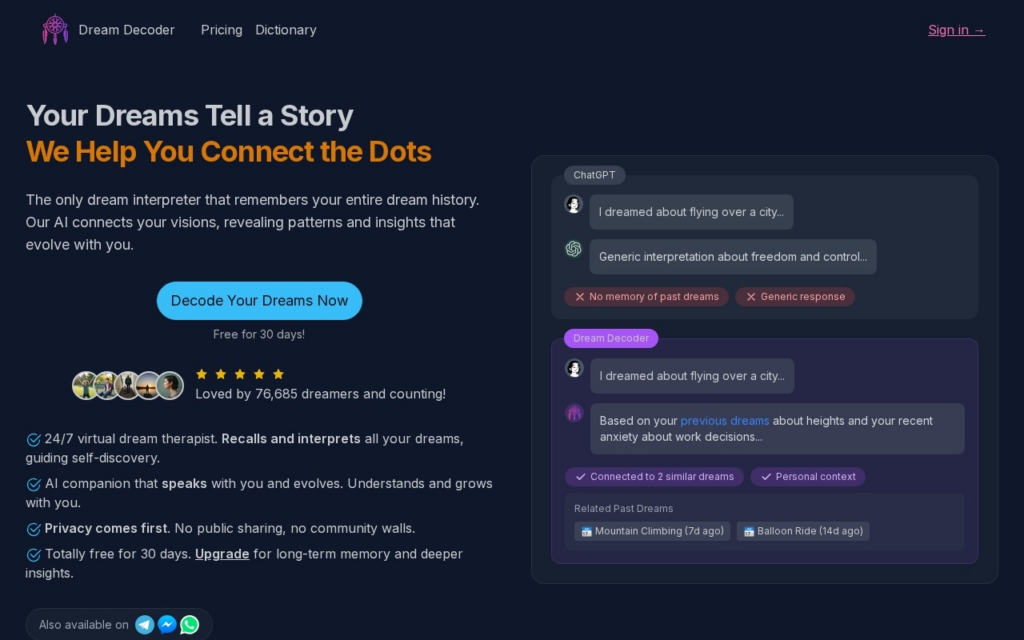1024x640 pixels.
Task: Open the Messenger icon link
Action: tap(167, 625)
